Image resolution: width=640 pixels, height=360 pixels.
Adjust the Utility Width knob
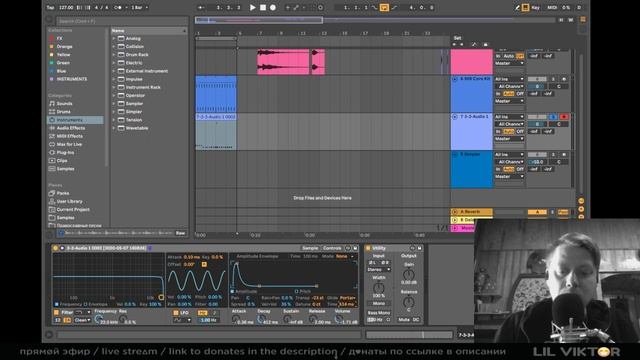tap(378, 287)
